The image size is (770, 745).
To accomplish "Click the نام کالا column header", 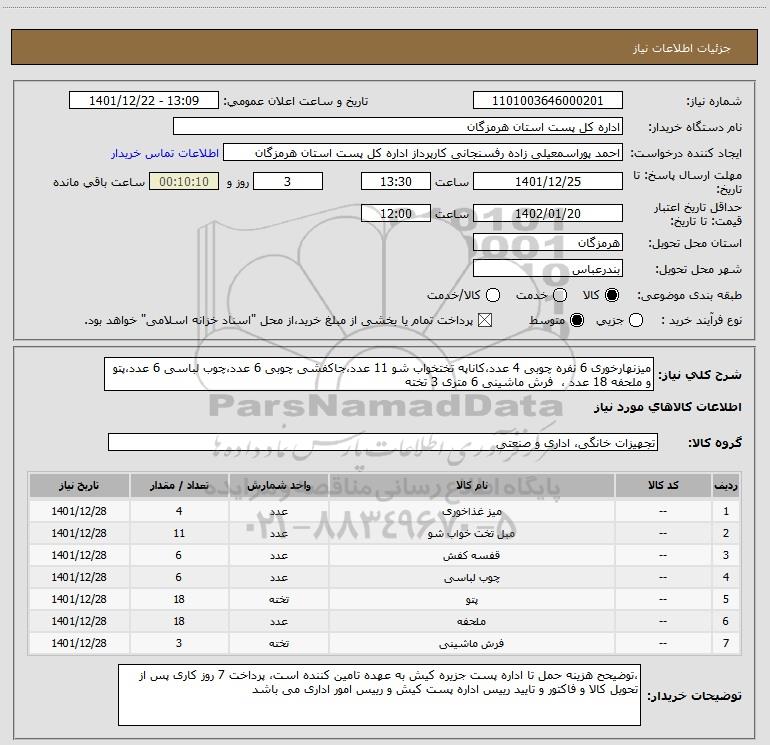I will 471,486.
